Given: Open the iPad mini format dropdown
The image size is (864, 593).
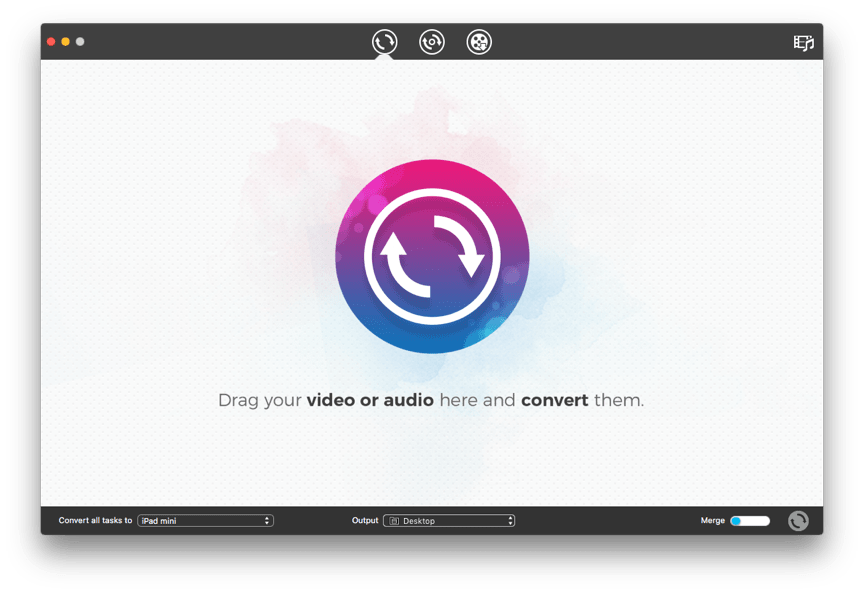Looking at the screenshot, I should click(206, 521).
